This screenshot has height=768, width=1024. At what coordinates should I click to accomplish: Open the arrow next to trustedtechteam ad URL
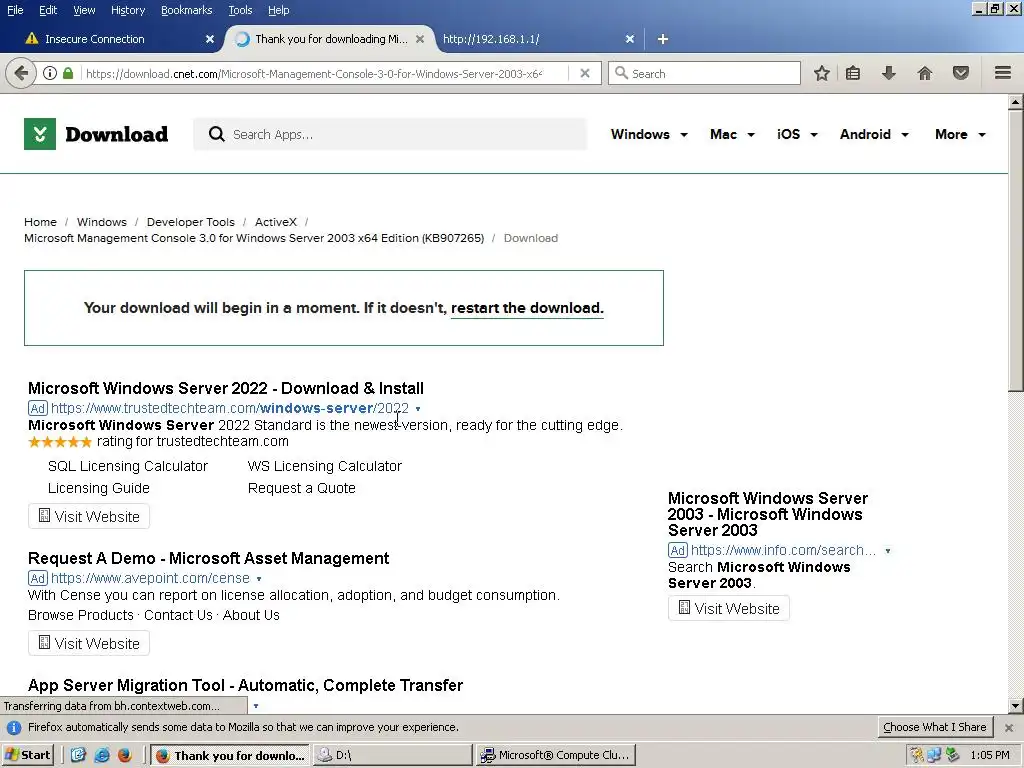click(418, 409)
